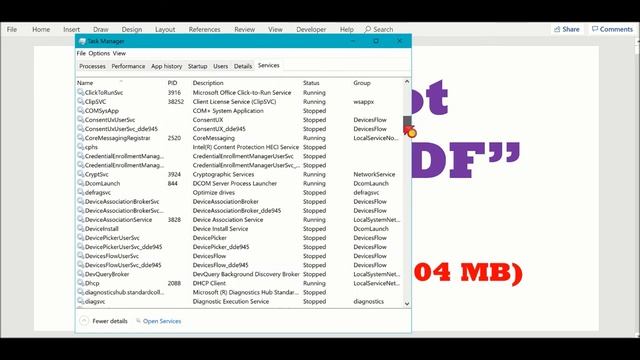
Task: Click the Open Services gear icon
Action: 138,321
